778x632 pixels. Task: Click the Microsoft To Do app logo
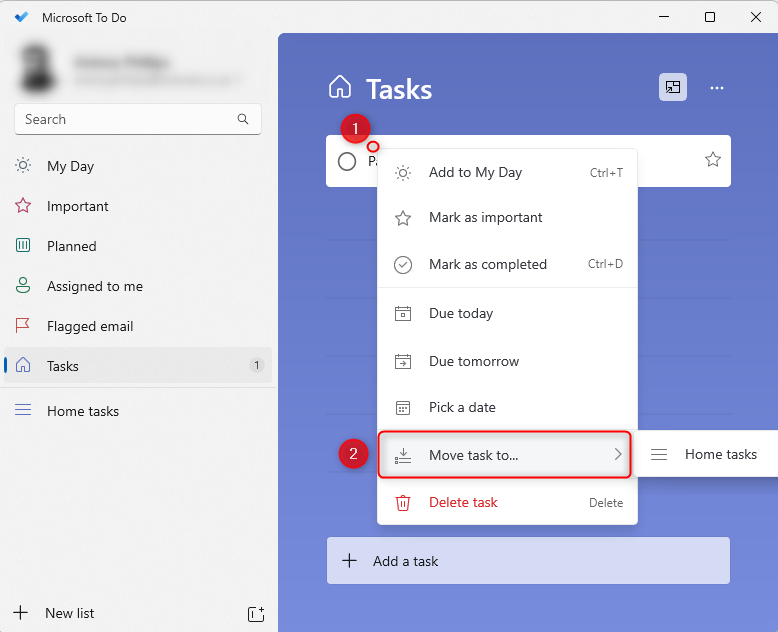22,17
